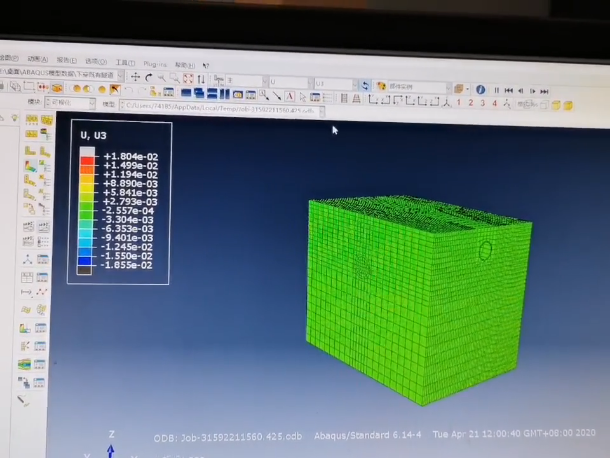Click the Query information icon

(480, 89)
